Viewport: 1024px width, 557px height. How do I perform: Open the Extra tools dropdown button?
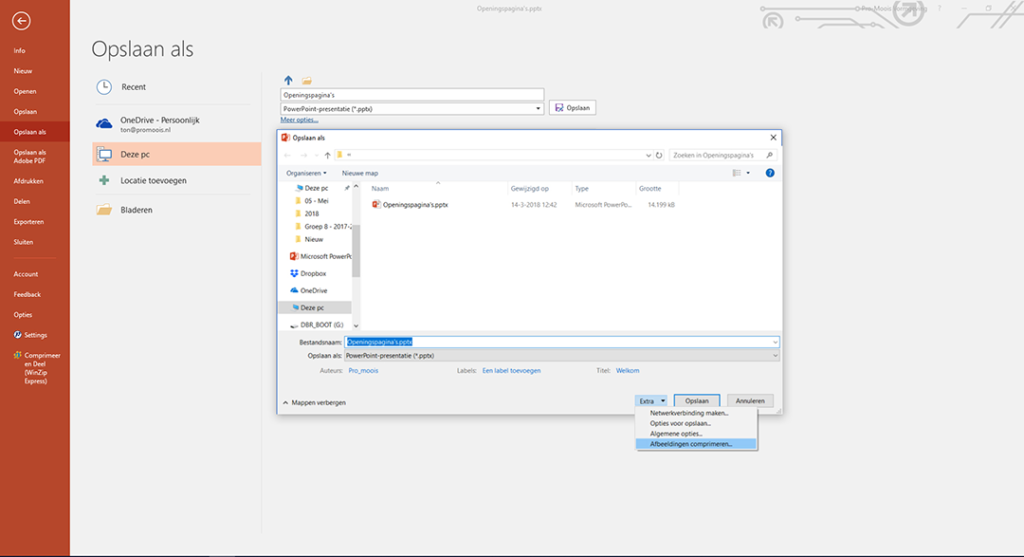pos(652,401)
